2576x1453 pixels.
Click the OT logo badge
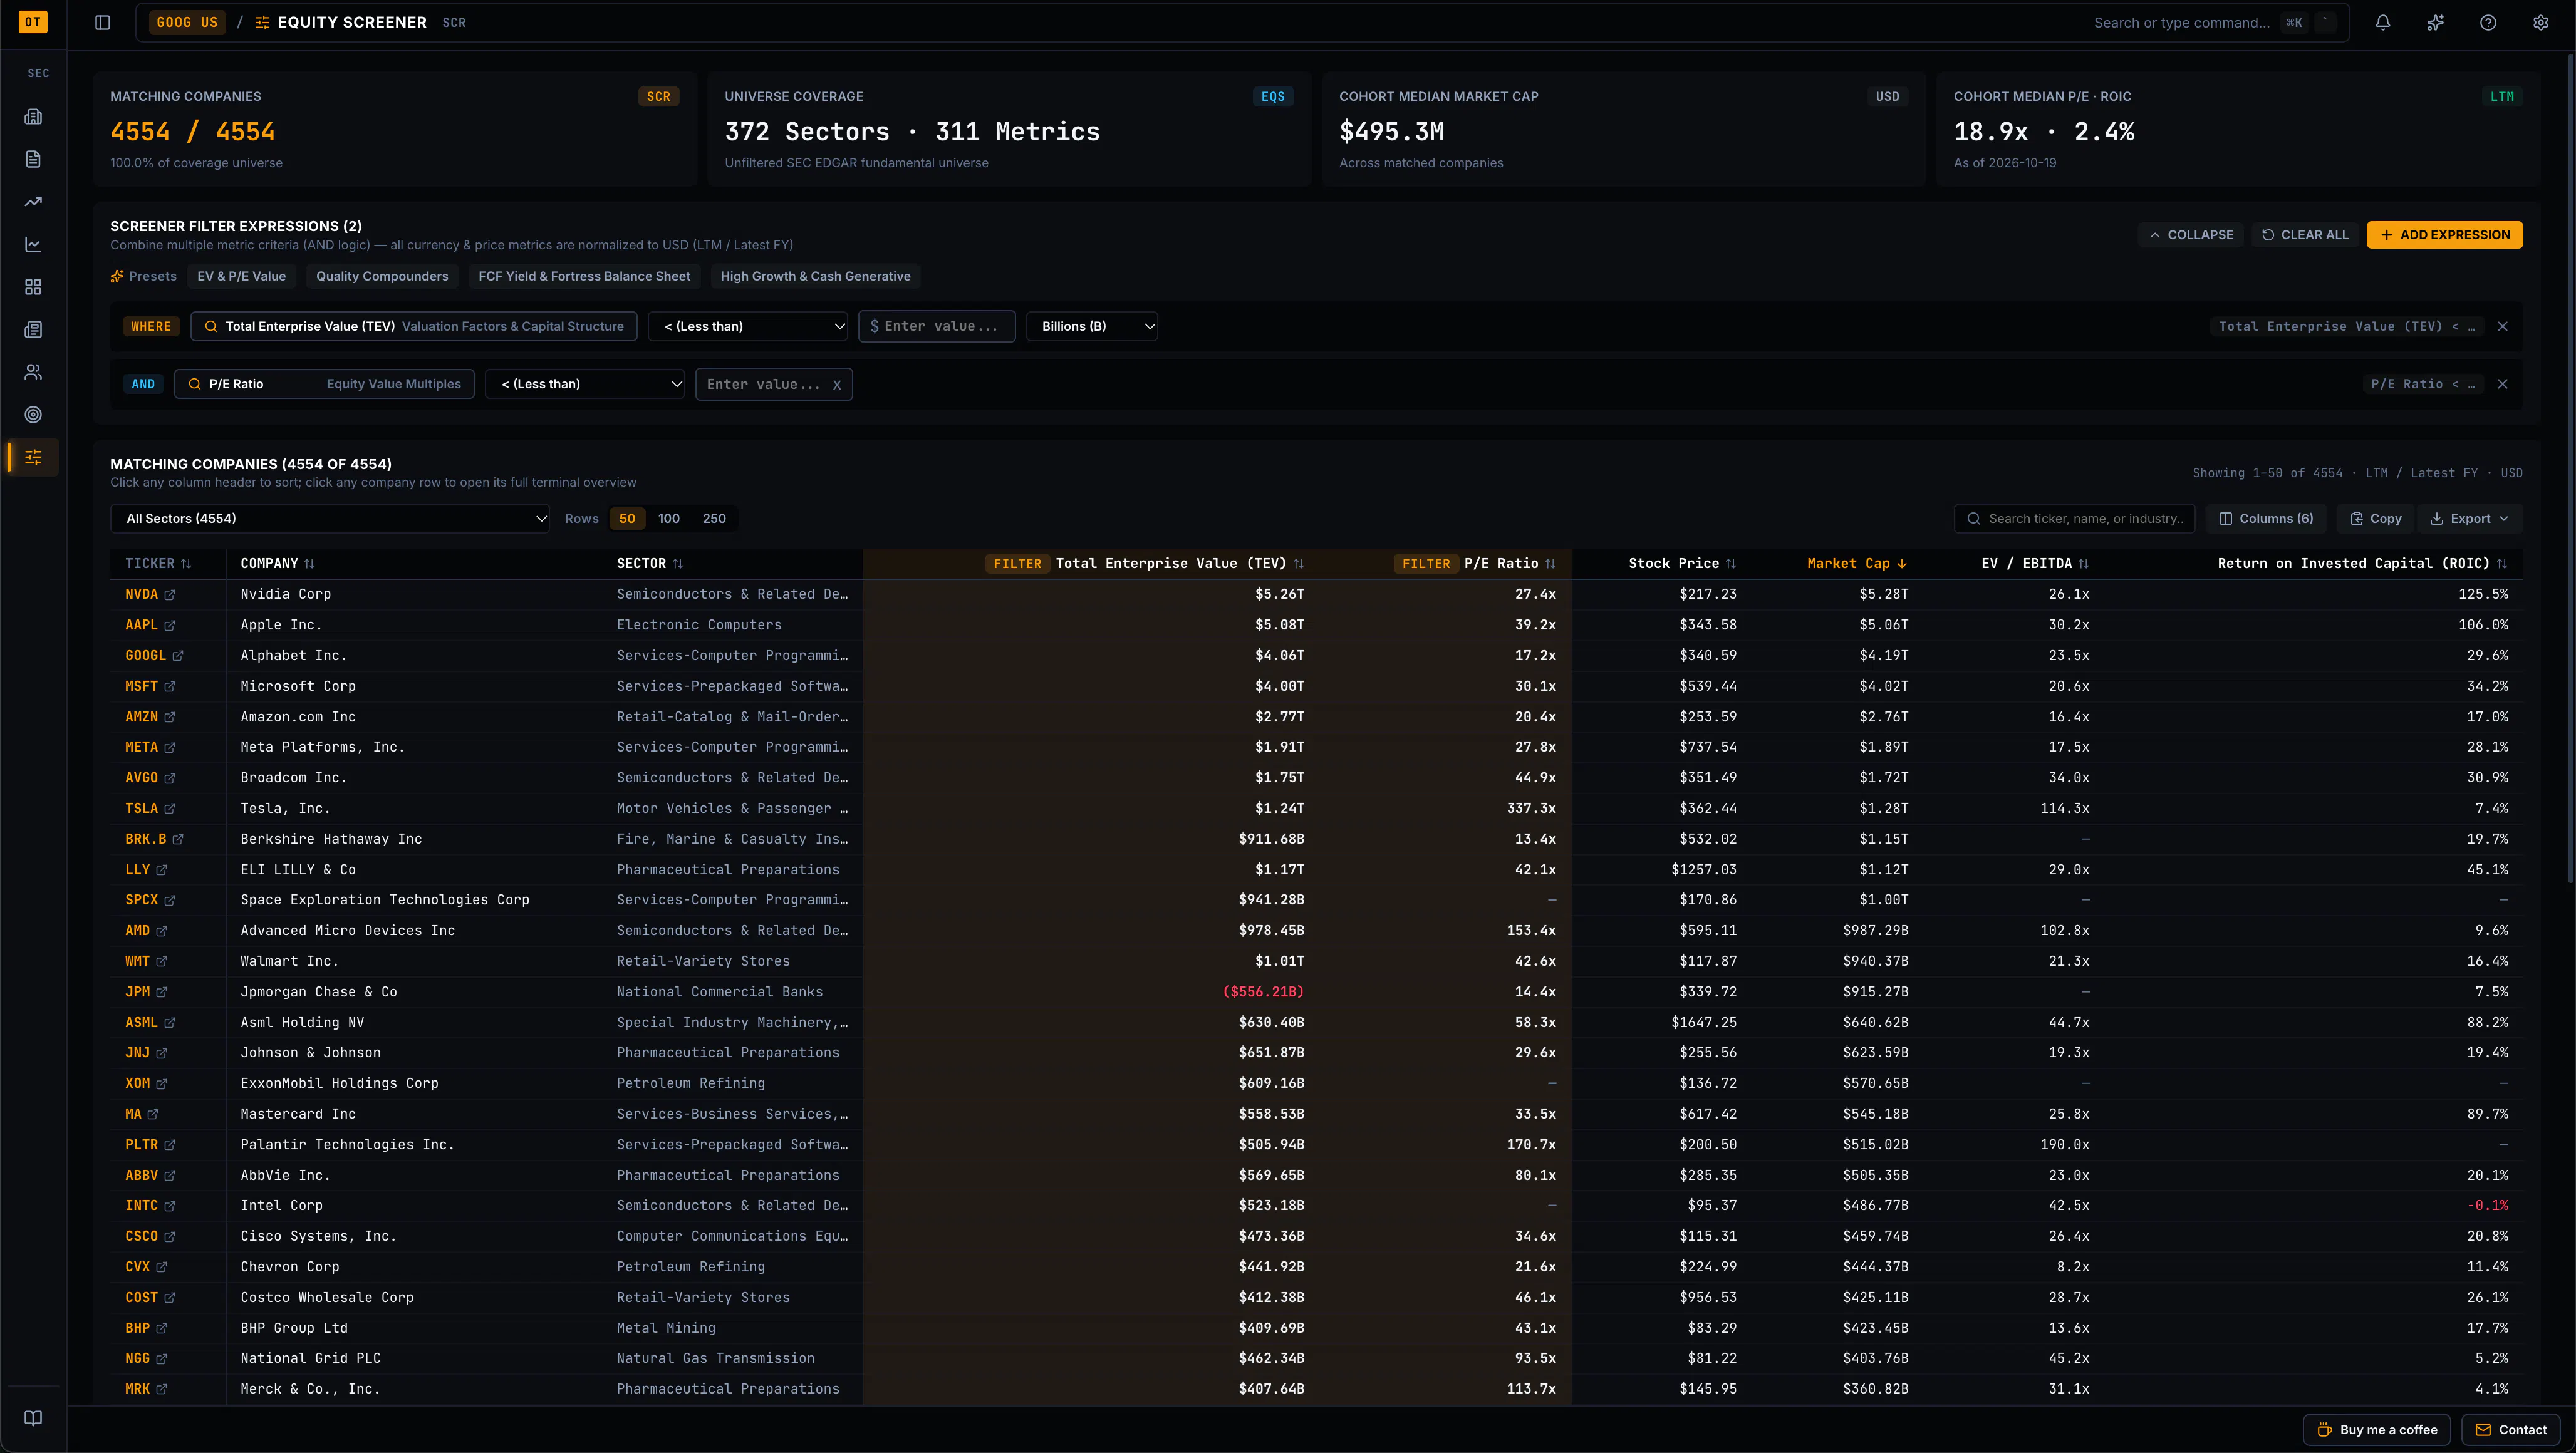tap(33, 22)
